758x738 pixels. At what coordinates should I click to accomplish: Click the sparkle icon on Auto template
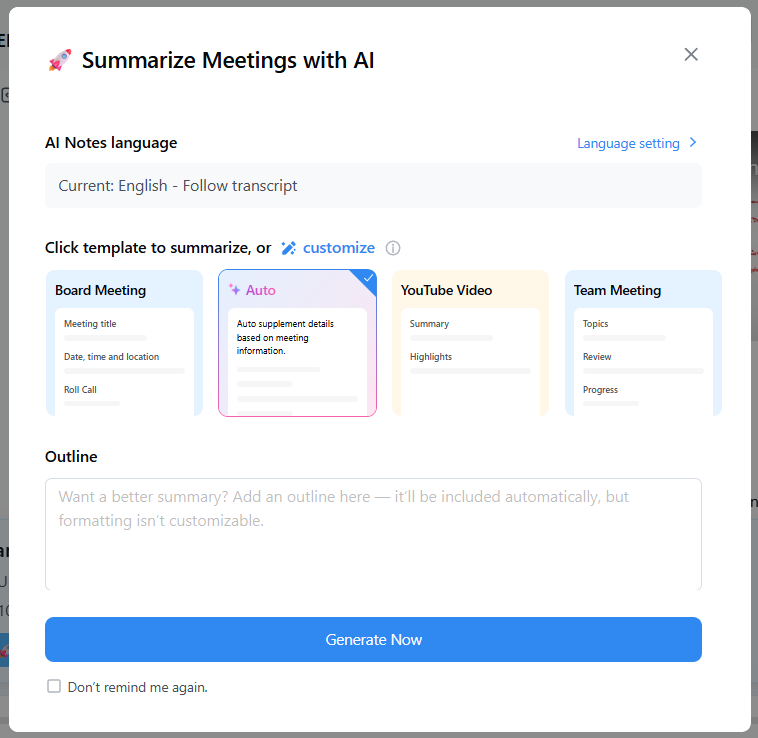234,290
